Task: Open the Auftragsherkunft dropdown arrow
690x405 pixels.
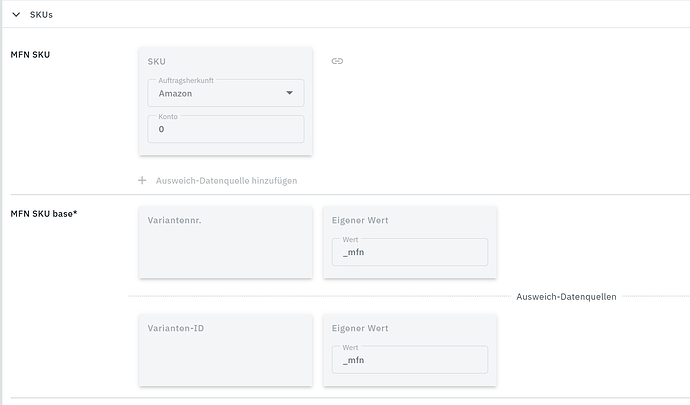Action: click(x=290, y=93)
